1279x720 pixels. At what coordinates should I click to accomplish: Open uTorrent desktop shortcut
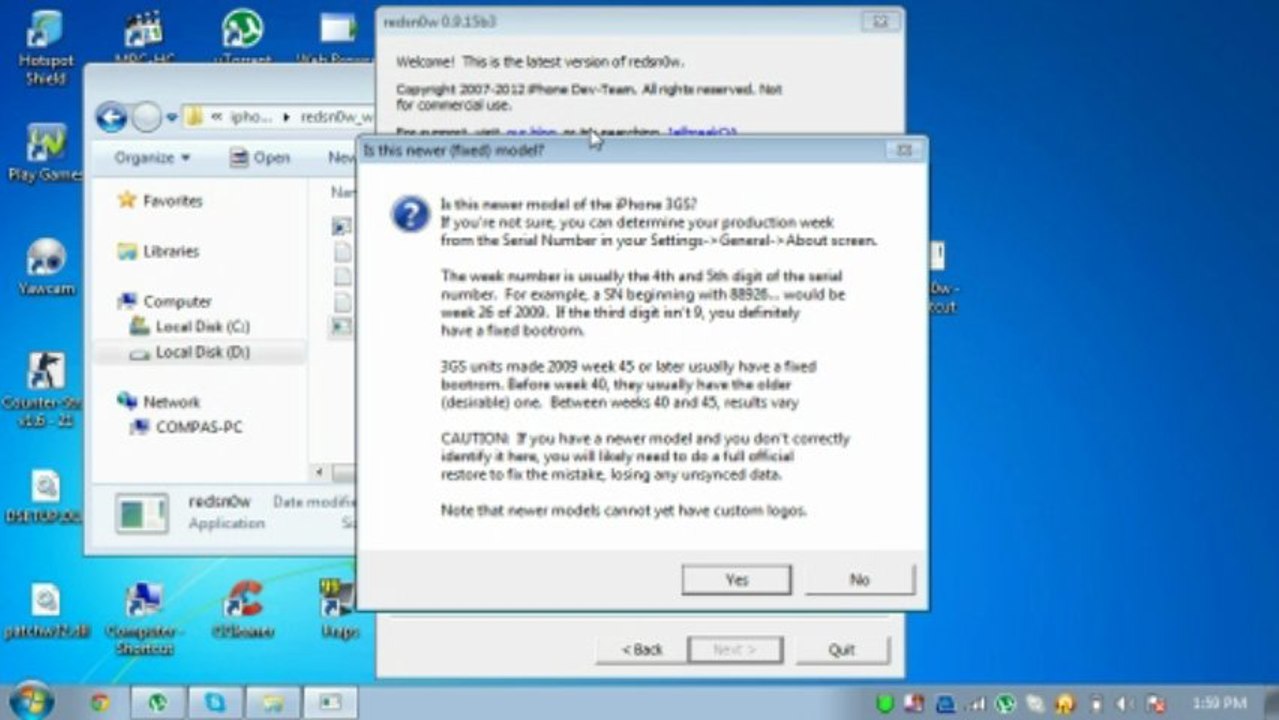(x=242, y=38)
